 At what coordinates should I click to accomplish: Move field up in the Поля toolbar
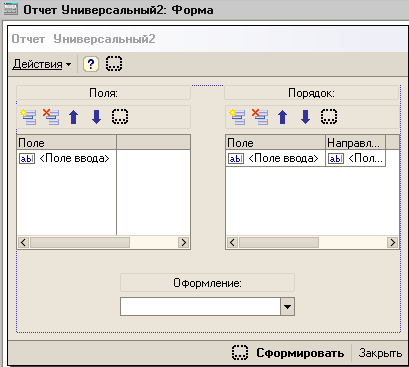[73, 117]
